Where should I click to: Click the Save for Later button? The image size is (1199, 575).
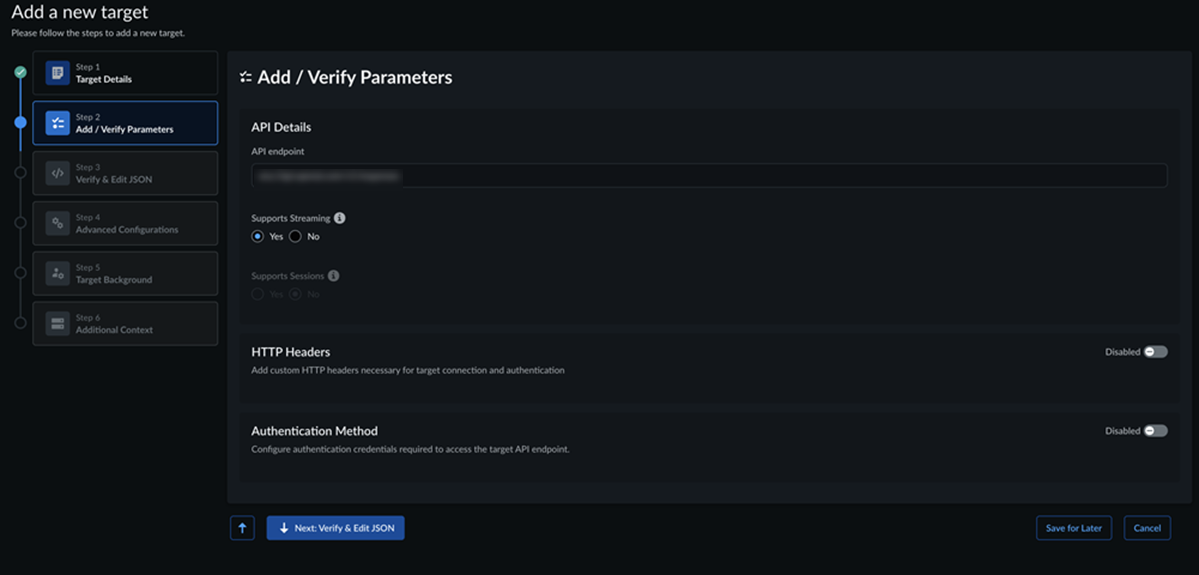(x=1074, y=528)
